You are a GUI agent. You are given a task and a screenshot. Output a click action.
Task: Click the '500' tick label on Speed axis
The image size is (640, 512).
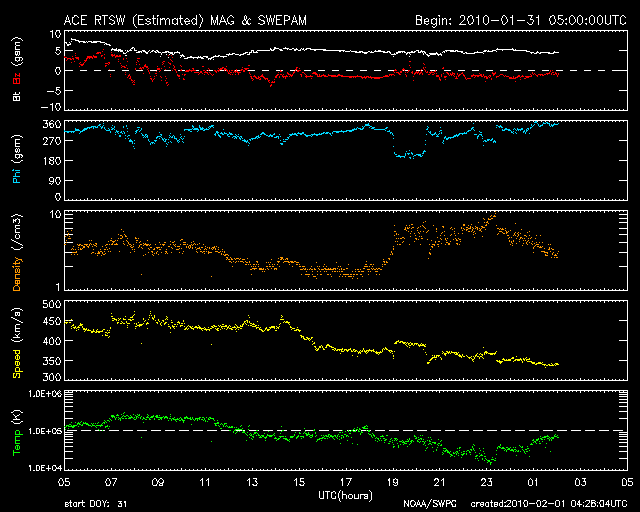(x=52, y=305)
